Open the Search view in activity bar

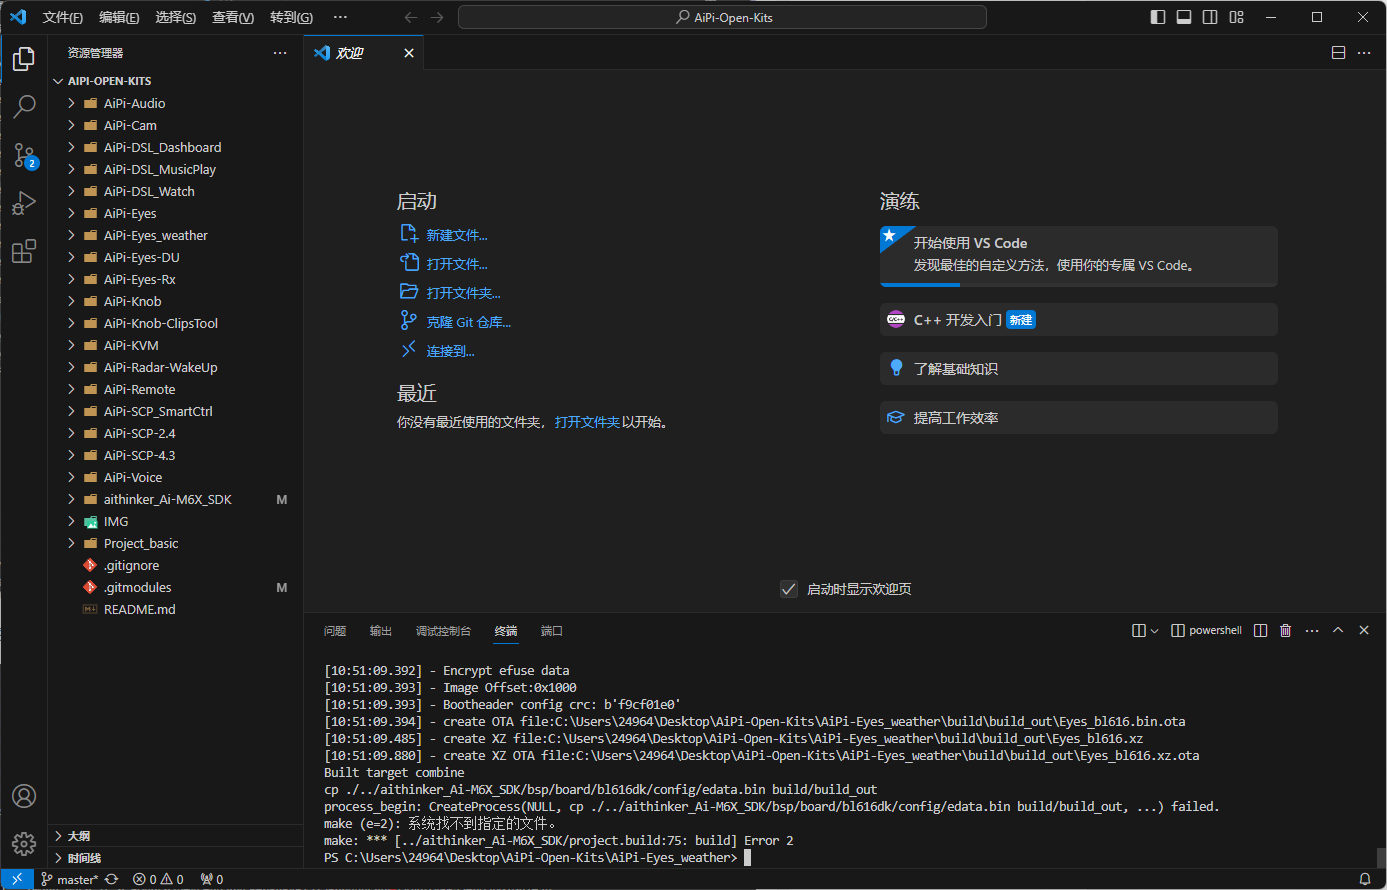click(24, 106)
